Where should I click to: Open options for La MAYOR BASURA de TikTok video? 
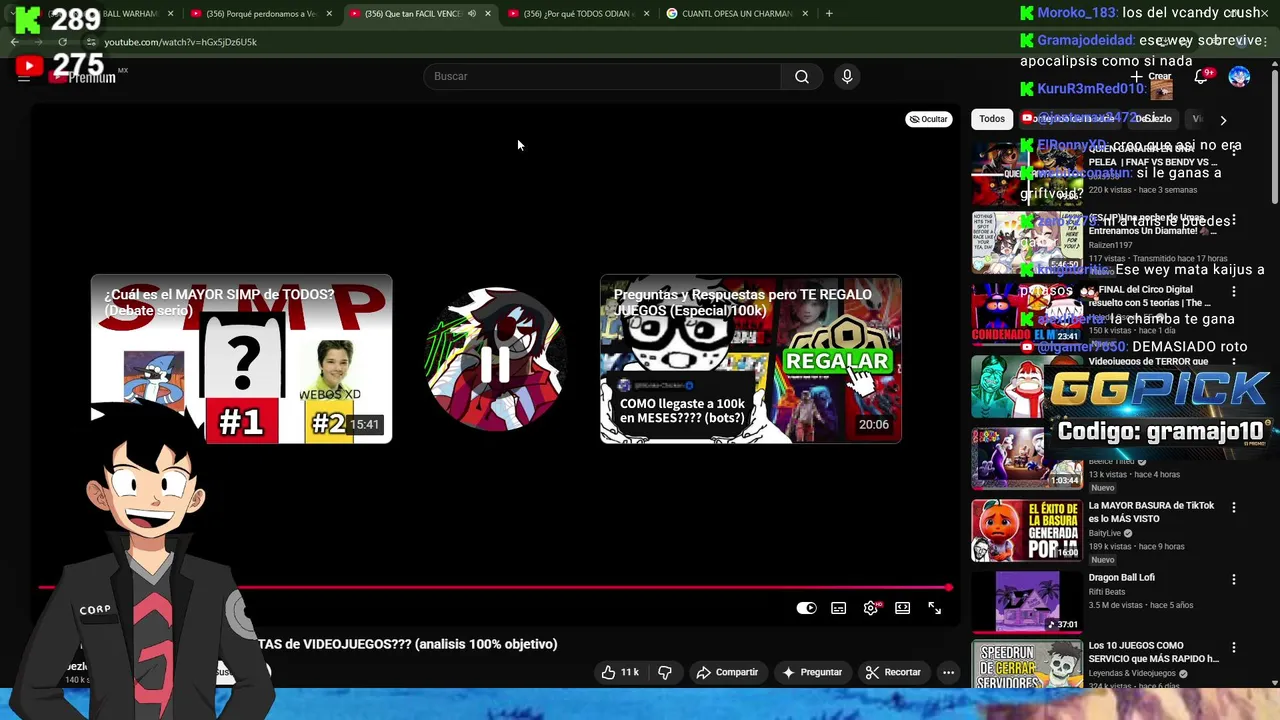point(1233,508)
